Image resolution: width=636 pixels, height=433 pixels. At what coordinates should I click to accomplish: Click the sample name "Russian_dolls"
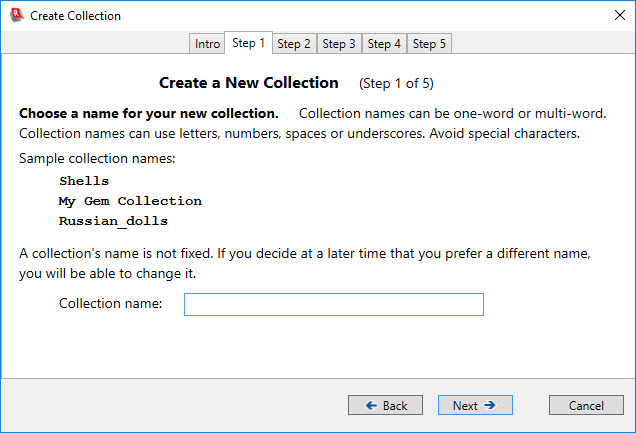pos(113,221)
